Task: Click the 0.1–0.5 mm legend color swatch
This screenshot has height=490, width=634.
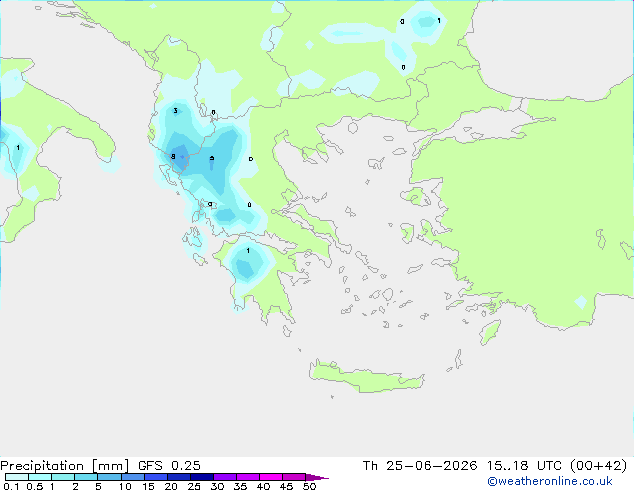Action: click(x=17, y=477)
